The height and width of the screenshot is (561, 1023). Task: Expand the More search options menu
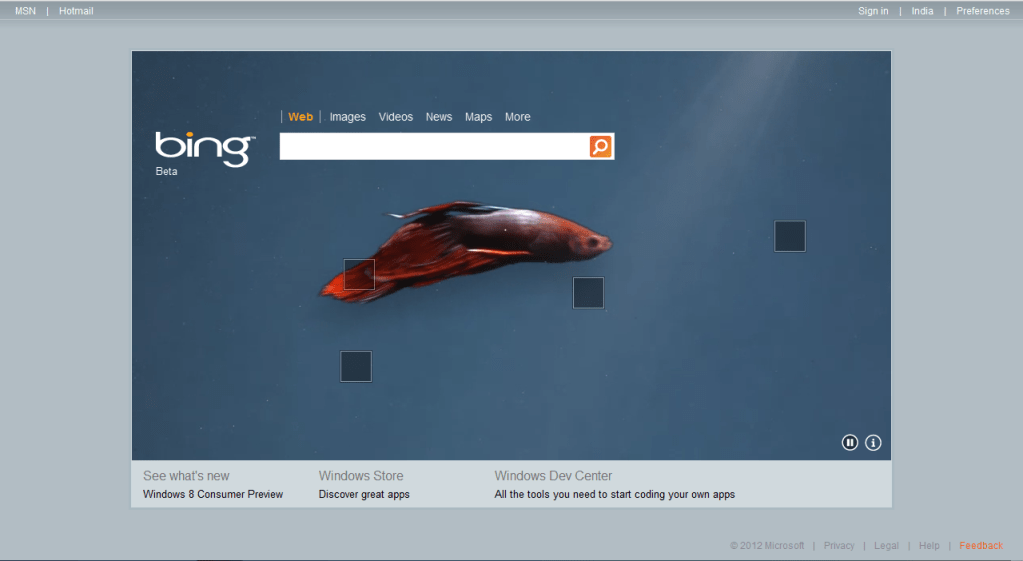pyautogui.click(x=517, y=117)
